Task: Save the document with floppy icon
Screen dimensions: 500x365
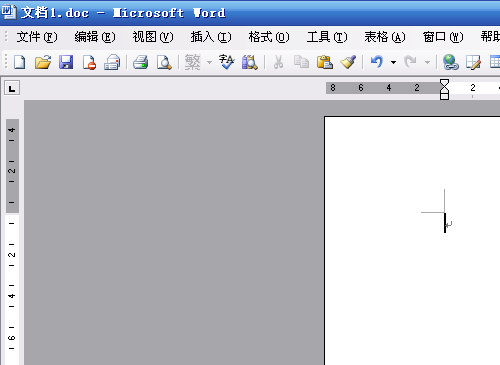Action: 66,62
